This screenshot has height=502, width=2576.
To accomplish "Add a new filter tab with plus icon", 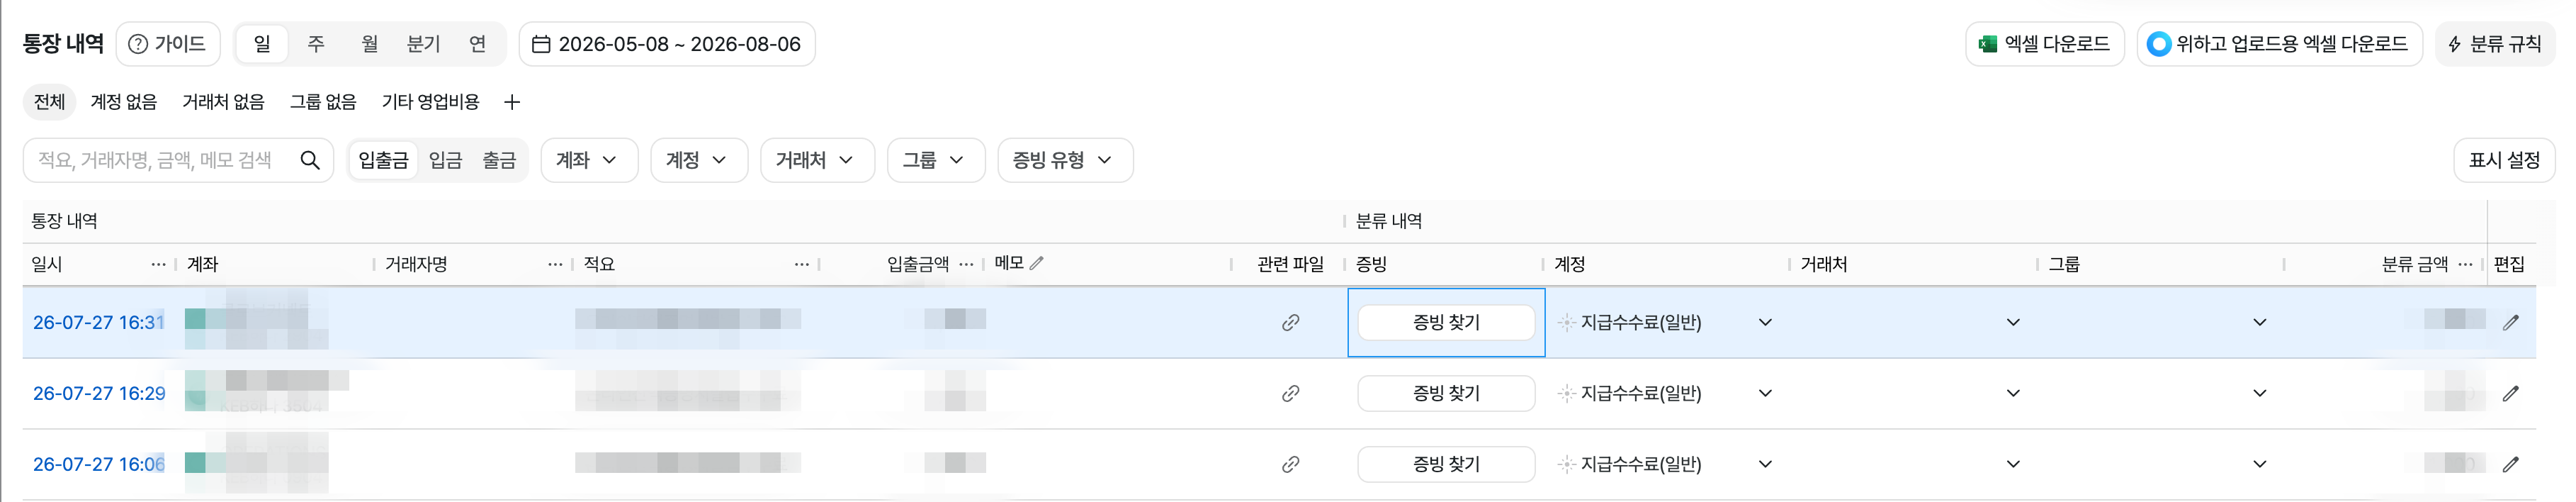I will (512, 102).
